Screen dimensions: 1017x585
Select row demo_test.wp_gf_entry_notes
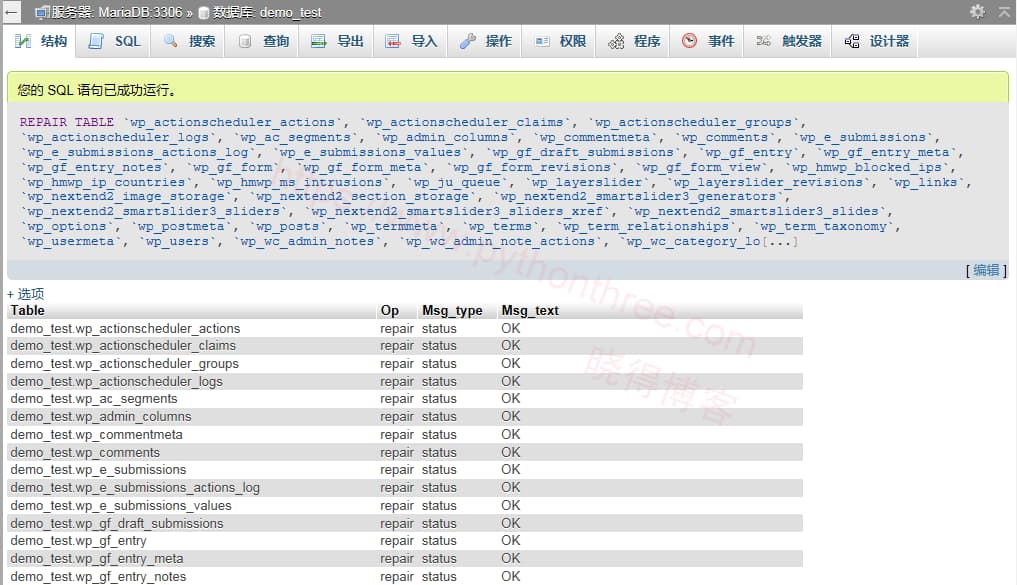click(405, 577)
